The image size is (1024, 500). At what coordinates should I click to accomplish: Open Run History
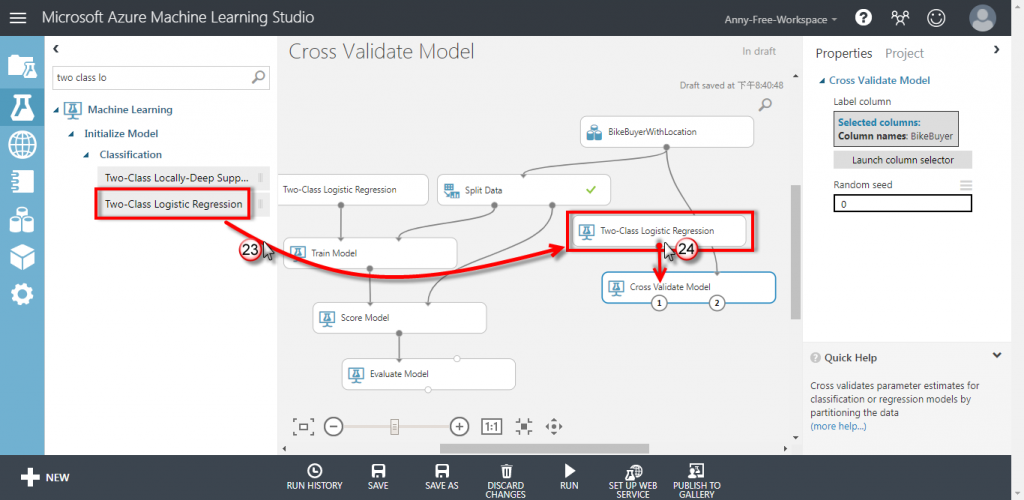pyautogui.click(x=314, y=477)
